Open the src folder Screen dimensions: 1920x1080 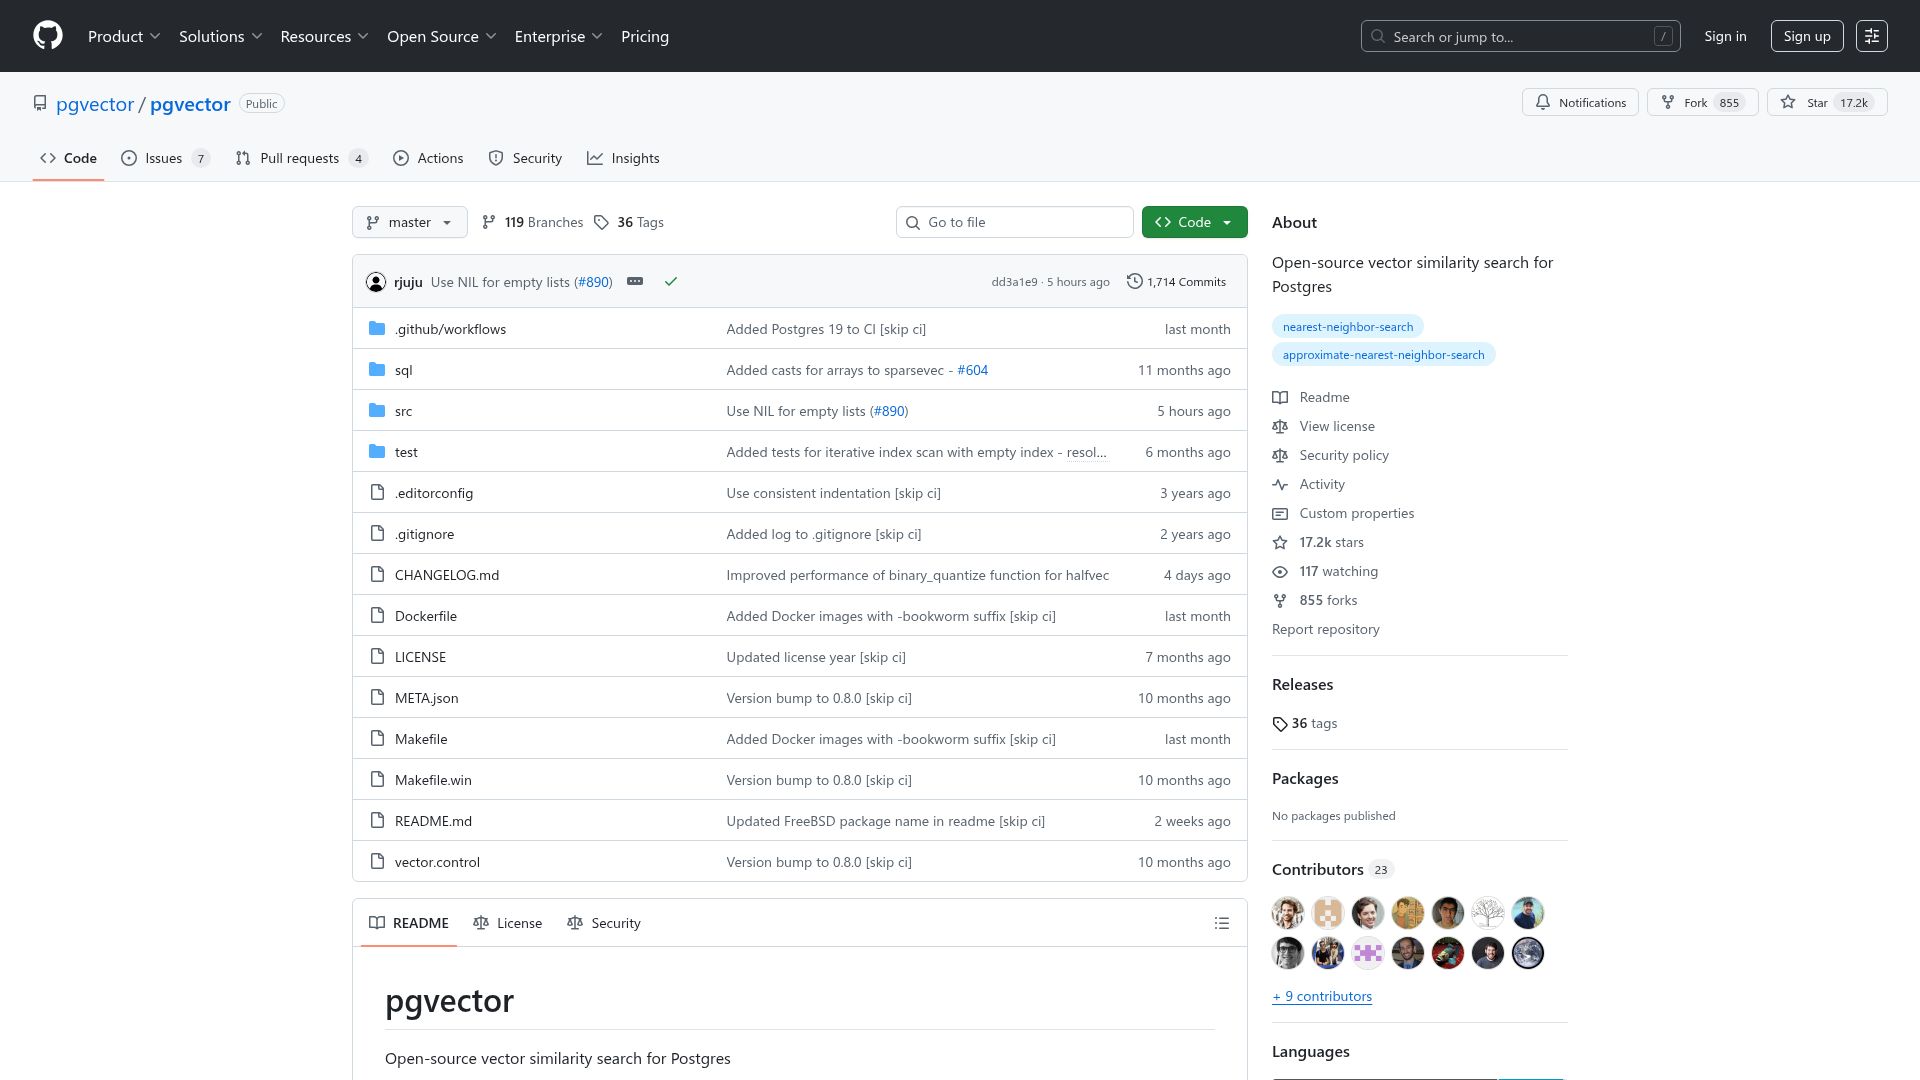pos(403,411)
